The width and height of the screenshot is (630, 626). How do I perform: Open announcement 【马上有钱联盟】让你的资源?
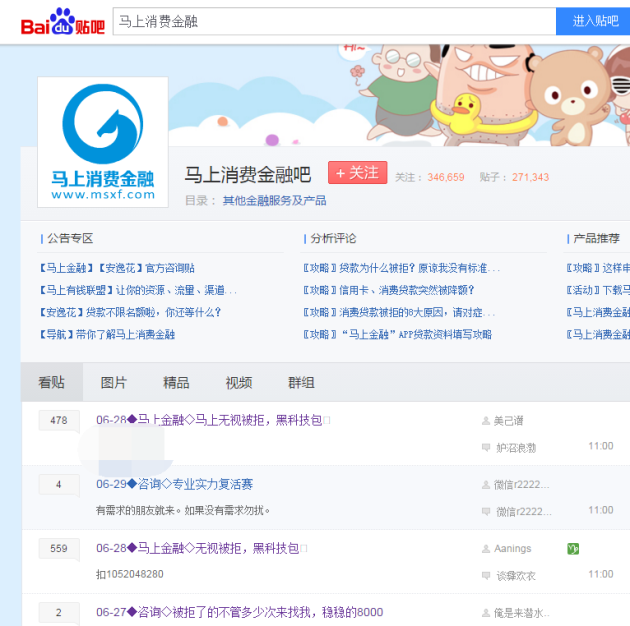pyautogui.click(x=137, y=290)
